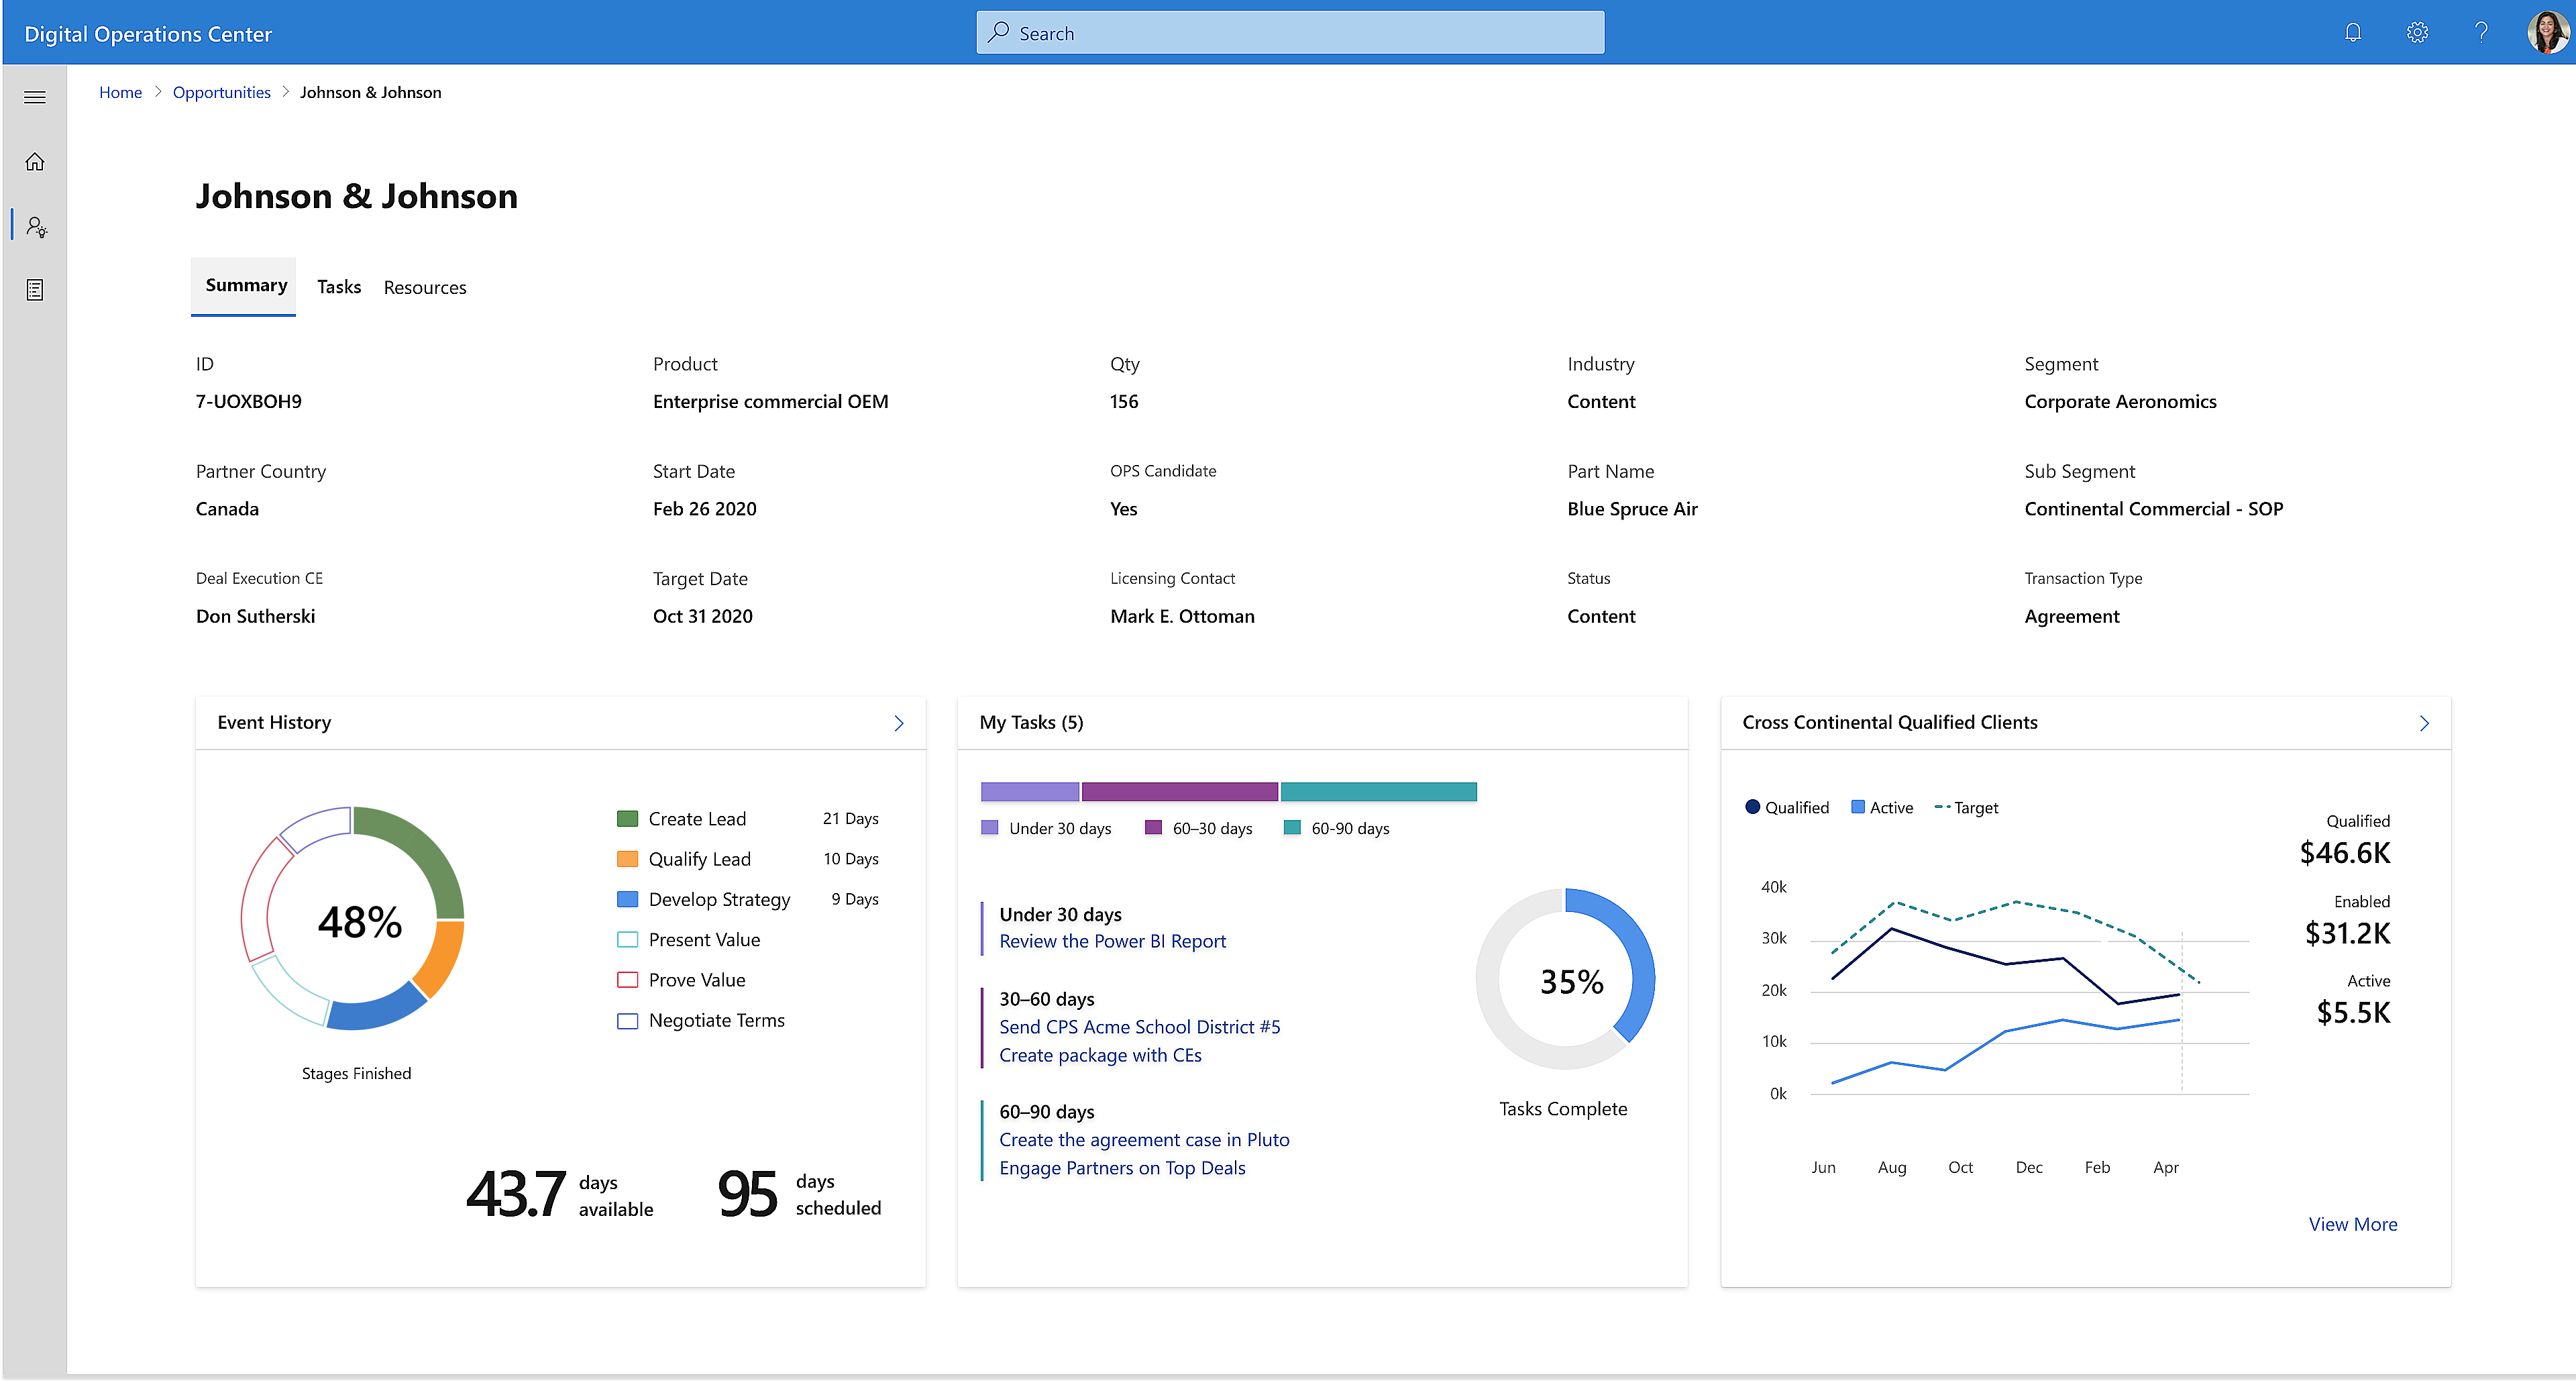
Task: Expand Cross Continental Qualified Clients chevron
Action: pyautogui.click(x=2424, y=723)
